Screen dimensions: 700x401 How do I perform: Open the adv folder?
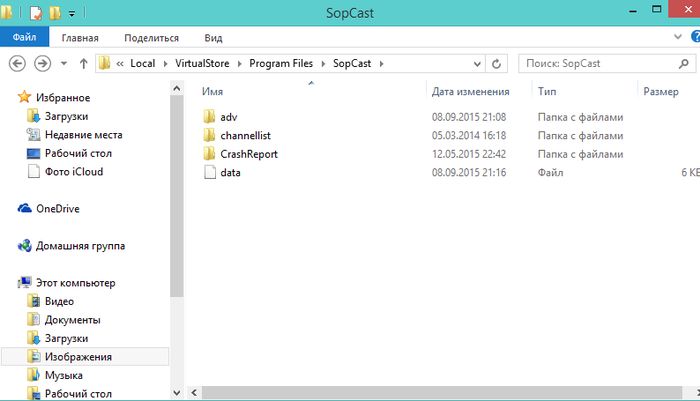227,116
